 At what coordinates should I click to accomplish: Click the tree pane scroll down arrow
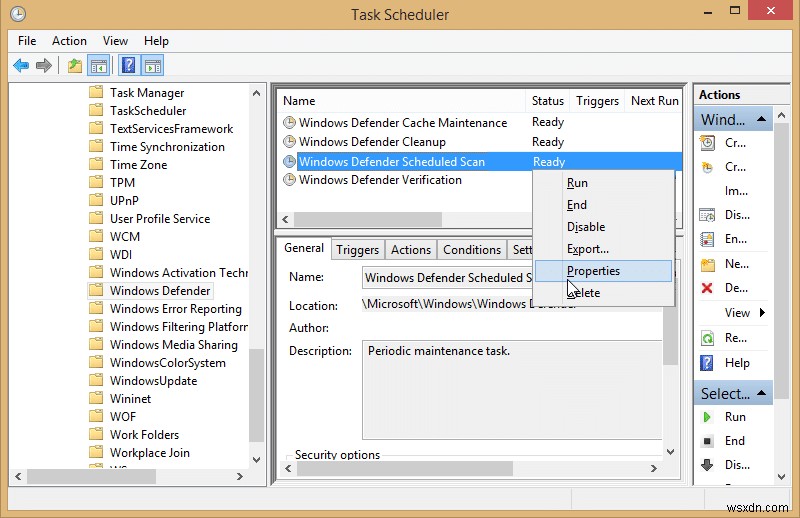(x=257, y=459)
